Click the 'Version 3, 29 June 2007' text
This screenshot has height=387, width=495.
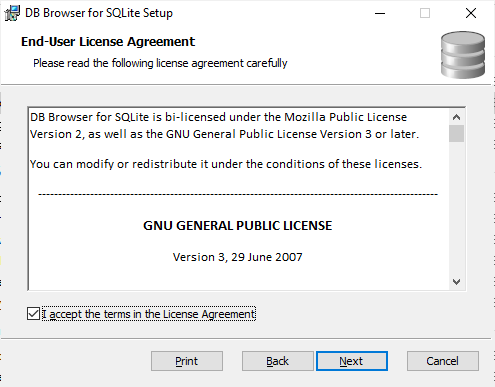pyautogui.click(x=238, y=257)
